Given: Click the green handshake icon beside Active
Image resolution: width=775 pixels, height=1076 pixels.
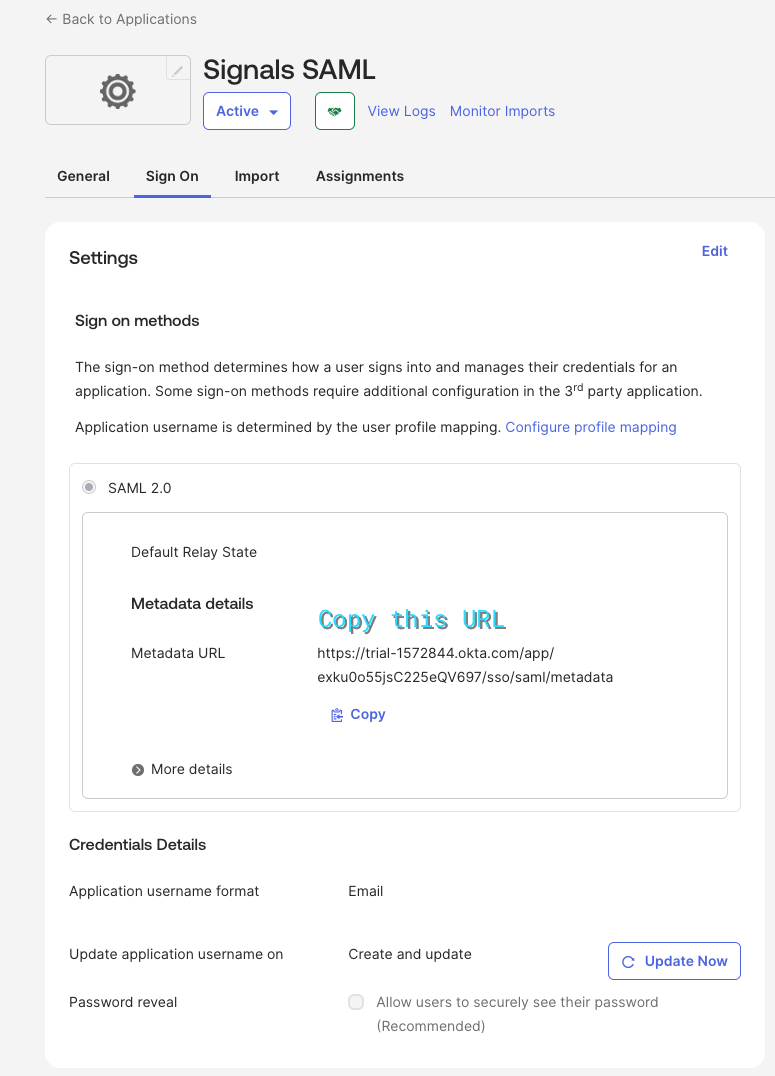Looking at the screenshot, I should [x=334, y=111].
